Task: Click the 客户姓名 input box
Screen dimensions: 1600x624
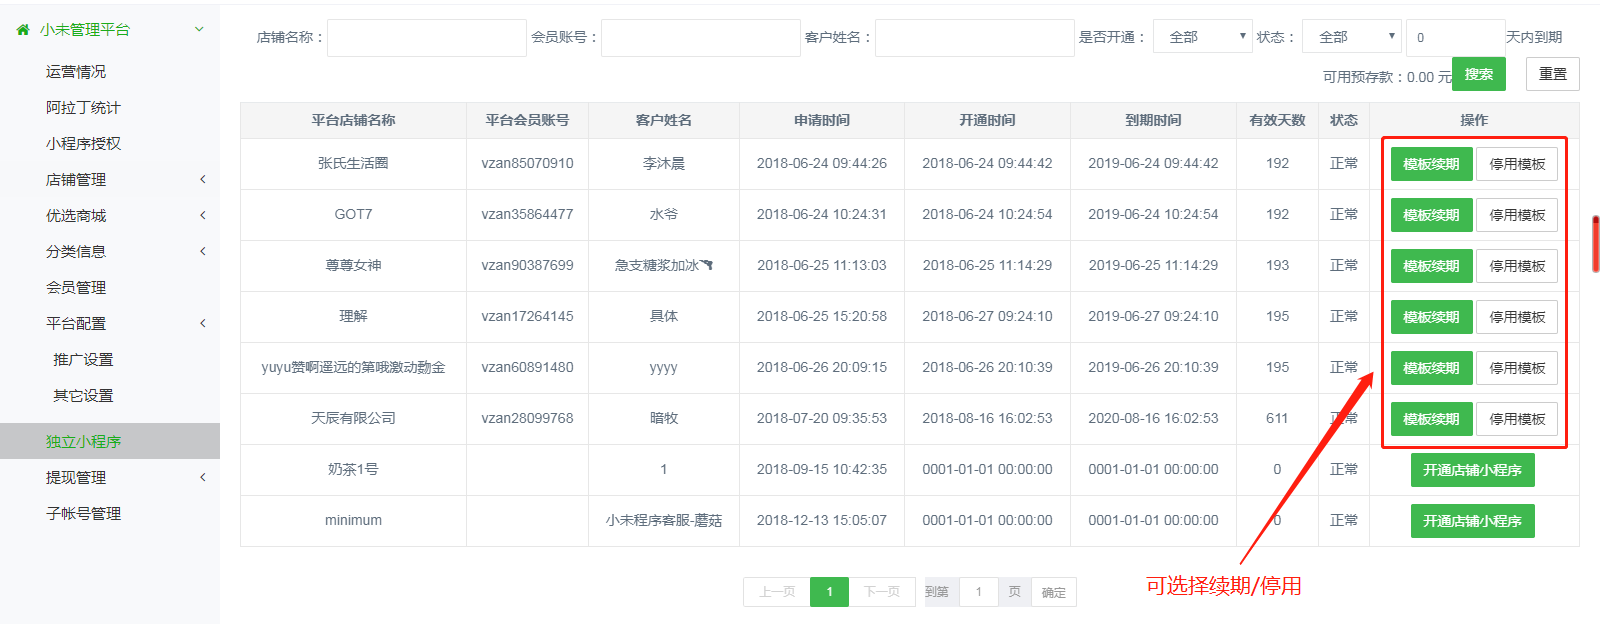Action: click(974, 38)
